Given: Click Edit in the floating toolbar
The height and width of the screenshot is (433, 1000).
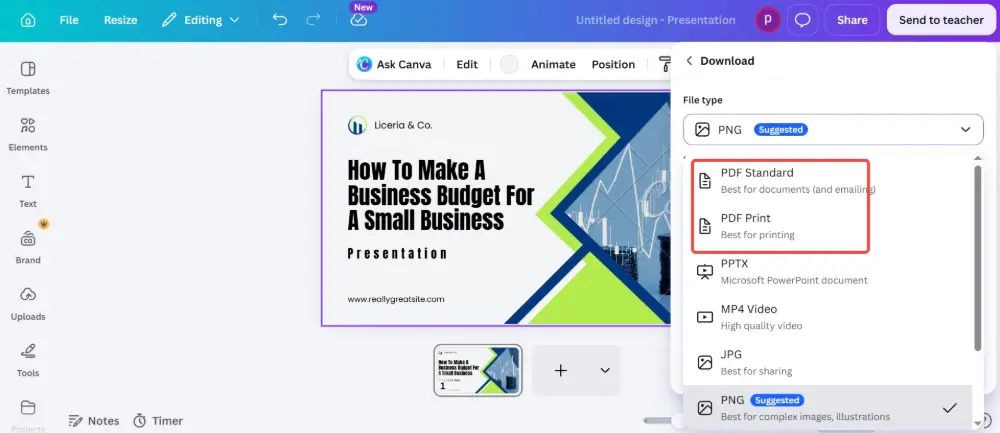Looking at the screenshot, I should point(467,64).
